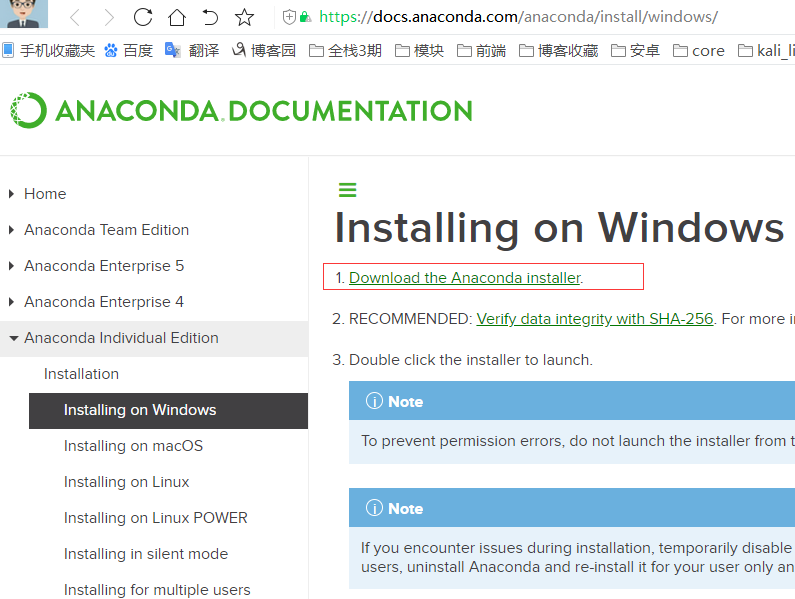Open the 模块 bookmark folder
The height and width of the screenshot is (599, 795).
coord(419,51)
